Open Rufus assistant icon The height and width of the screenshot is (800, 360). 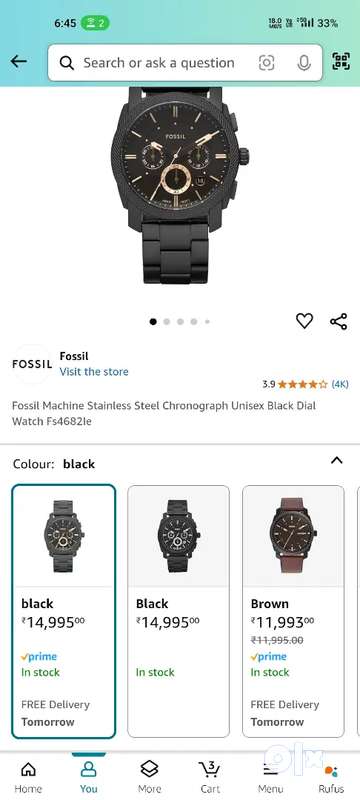331,777
